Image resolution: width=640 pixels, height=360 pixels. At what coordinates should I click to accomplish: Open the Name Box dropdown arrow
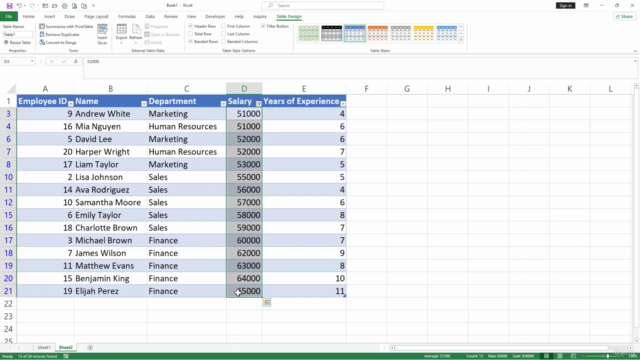[32, 62]
